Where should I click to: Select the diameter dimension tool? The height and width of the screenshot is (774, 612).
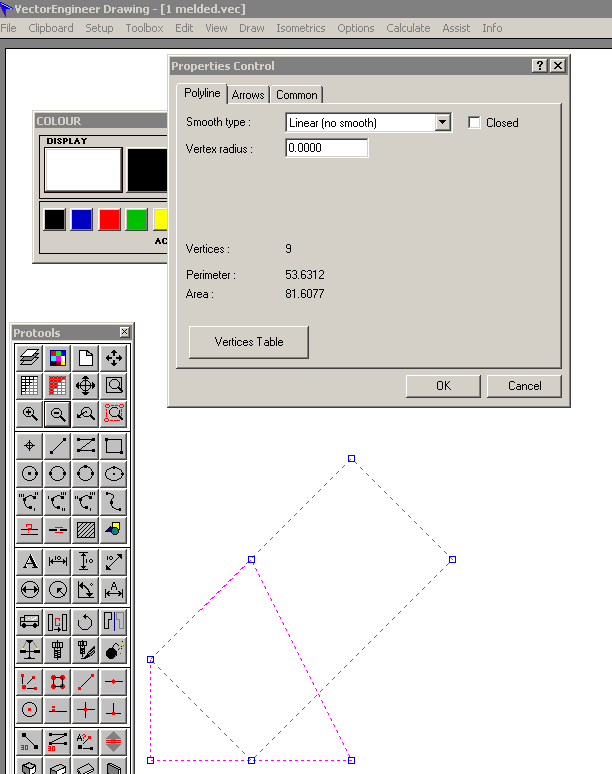[30, 590]
